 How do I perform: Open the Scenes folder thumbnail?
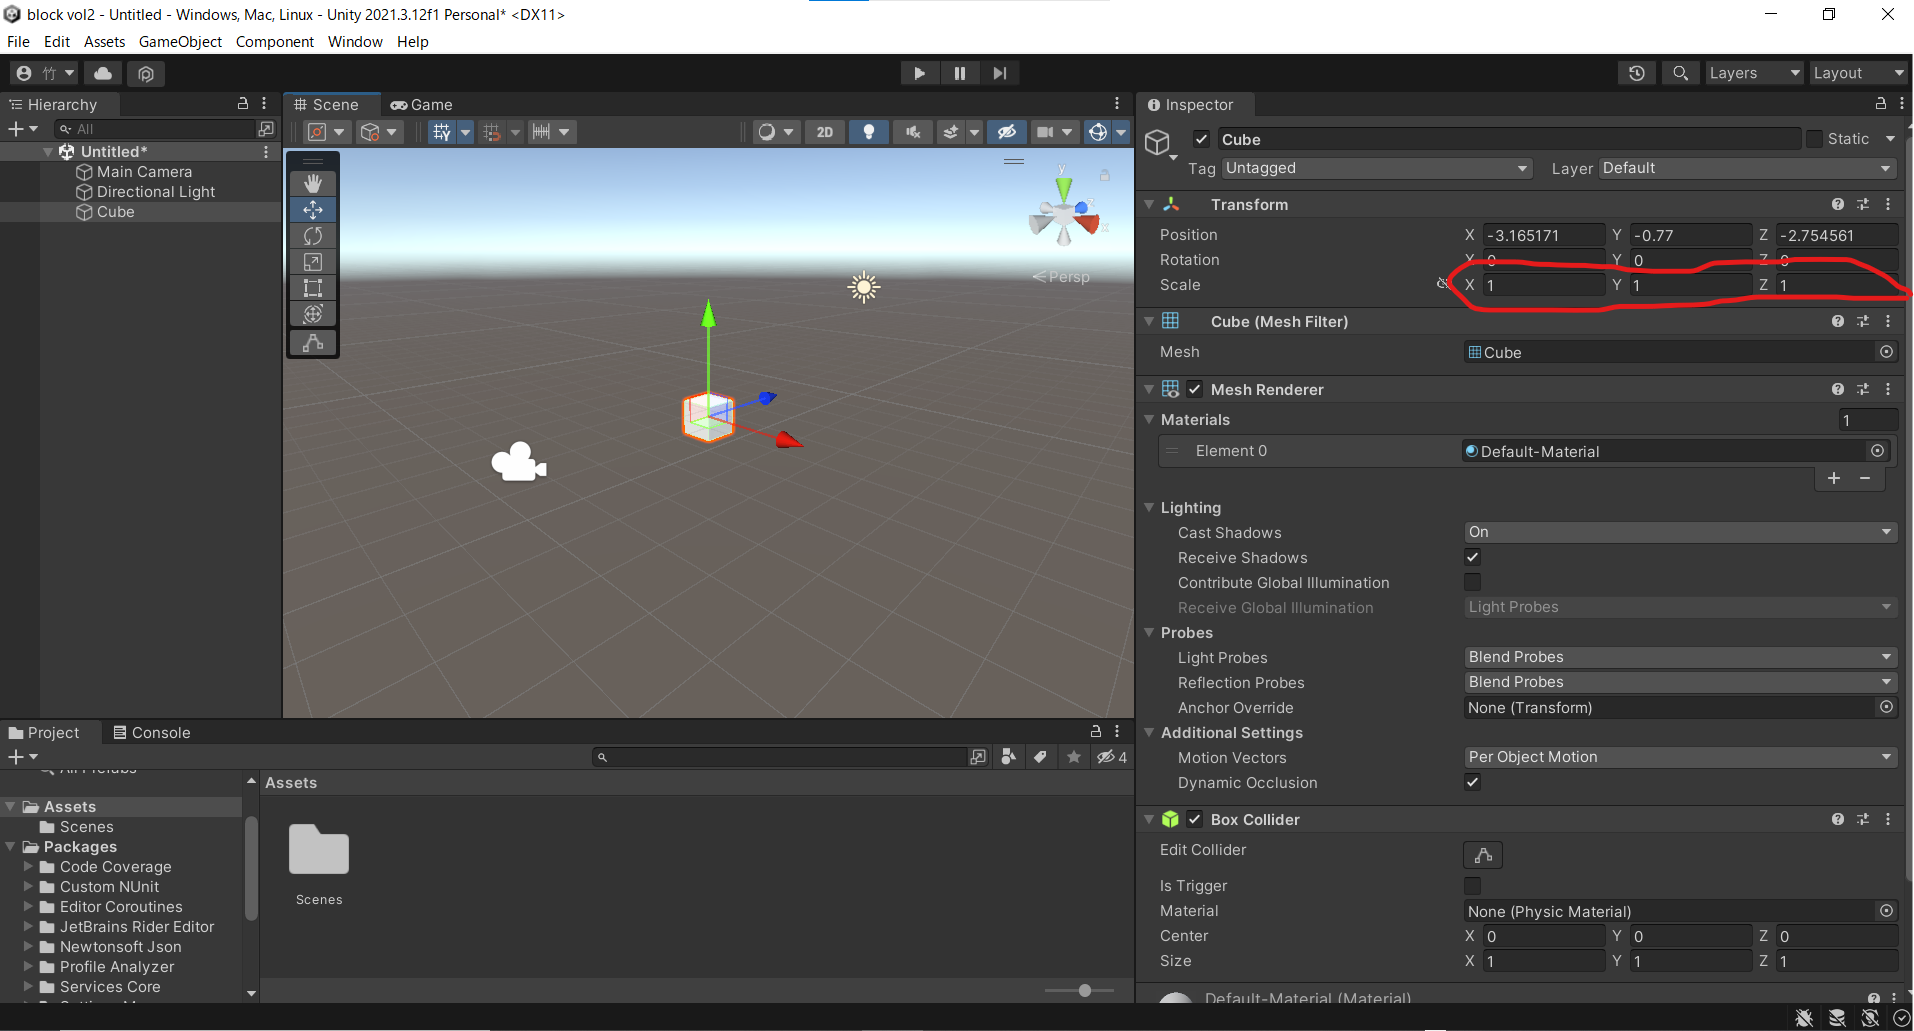click(x=319, y=850)
